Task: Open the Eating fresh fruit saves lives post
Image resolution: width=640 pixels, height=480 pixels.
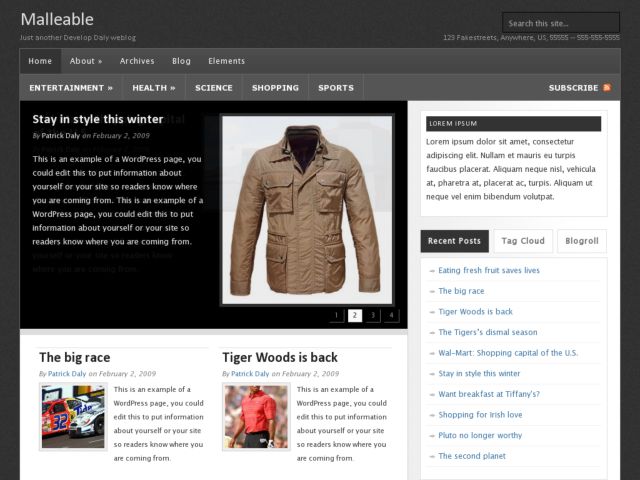Action: click(x=489, y=270)
